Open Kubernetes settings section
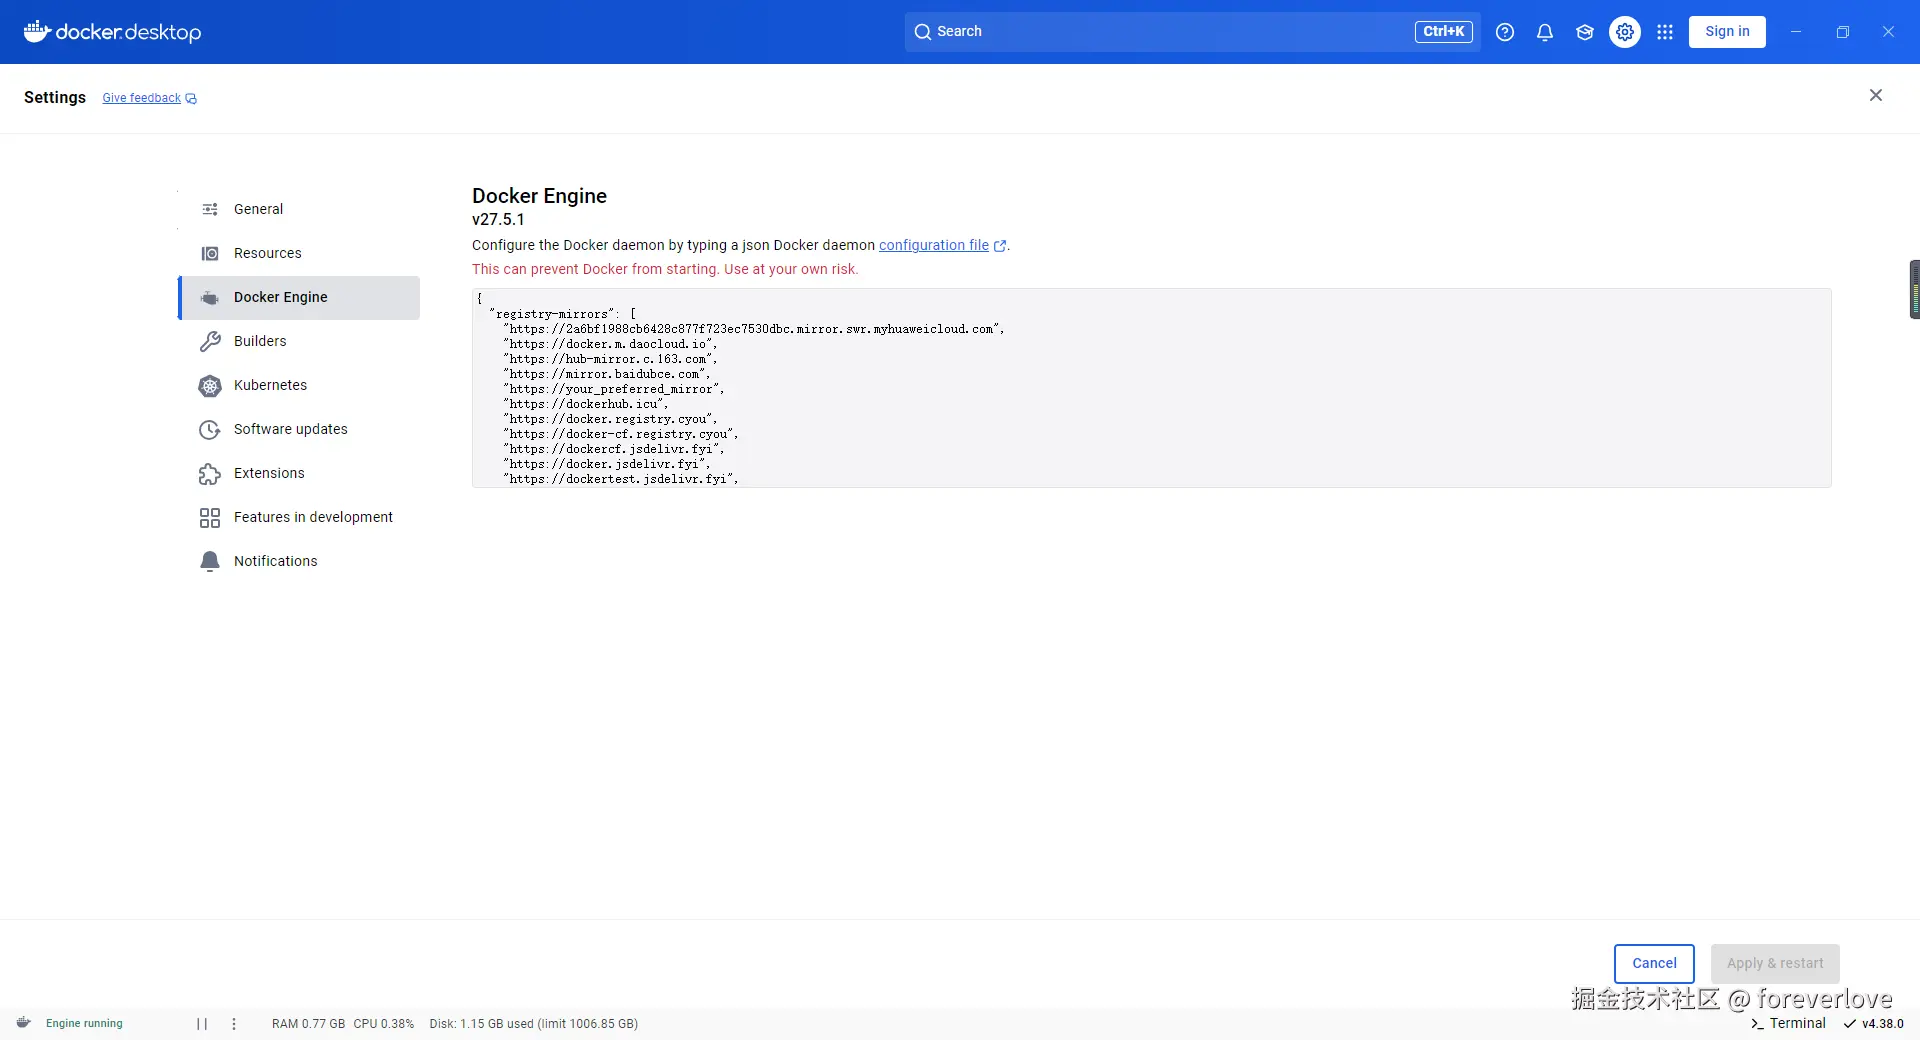 tap(299, 385)
